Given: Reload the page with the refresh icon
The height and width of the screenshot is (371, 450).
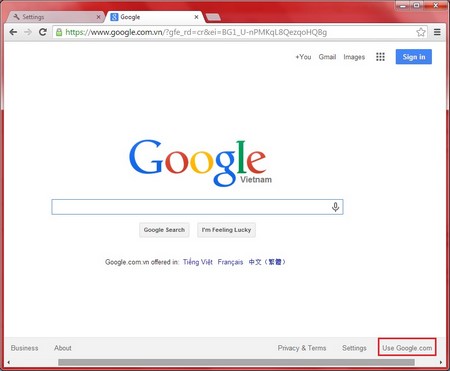Looking at the screenshot, I should 43,32.
